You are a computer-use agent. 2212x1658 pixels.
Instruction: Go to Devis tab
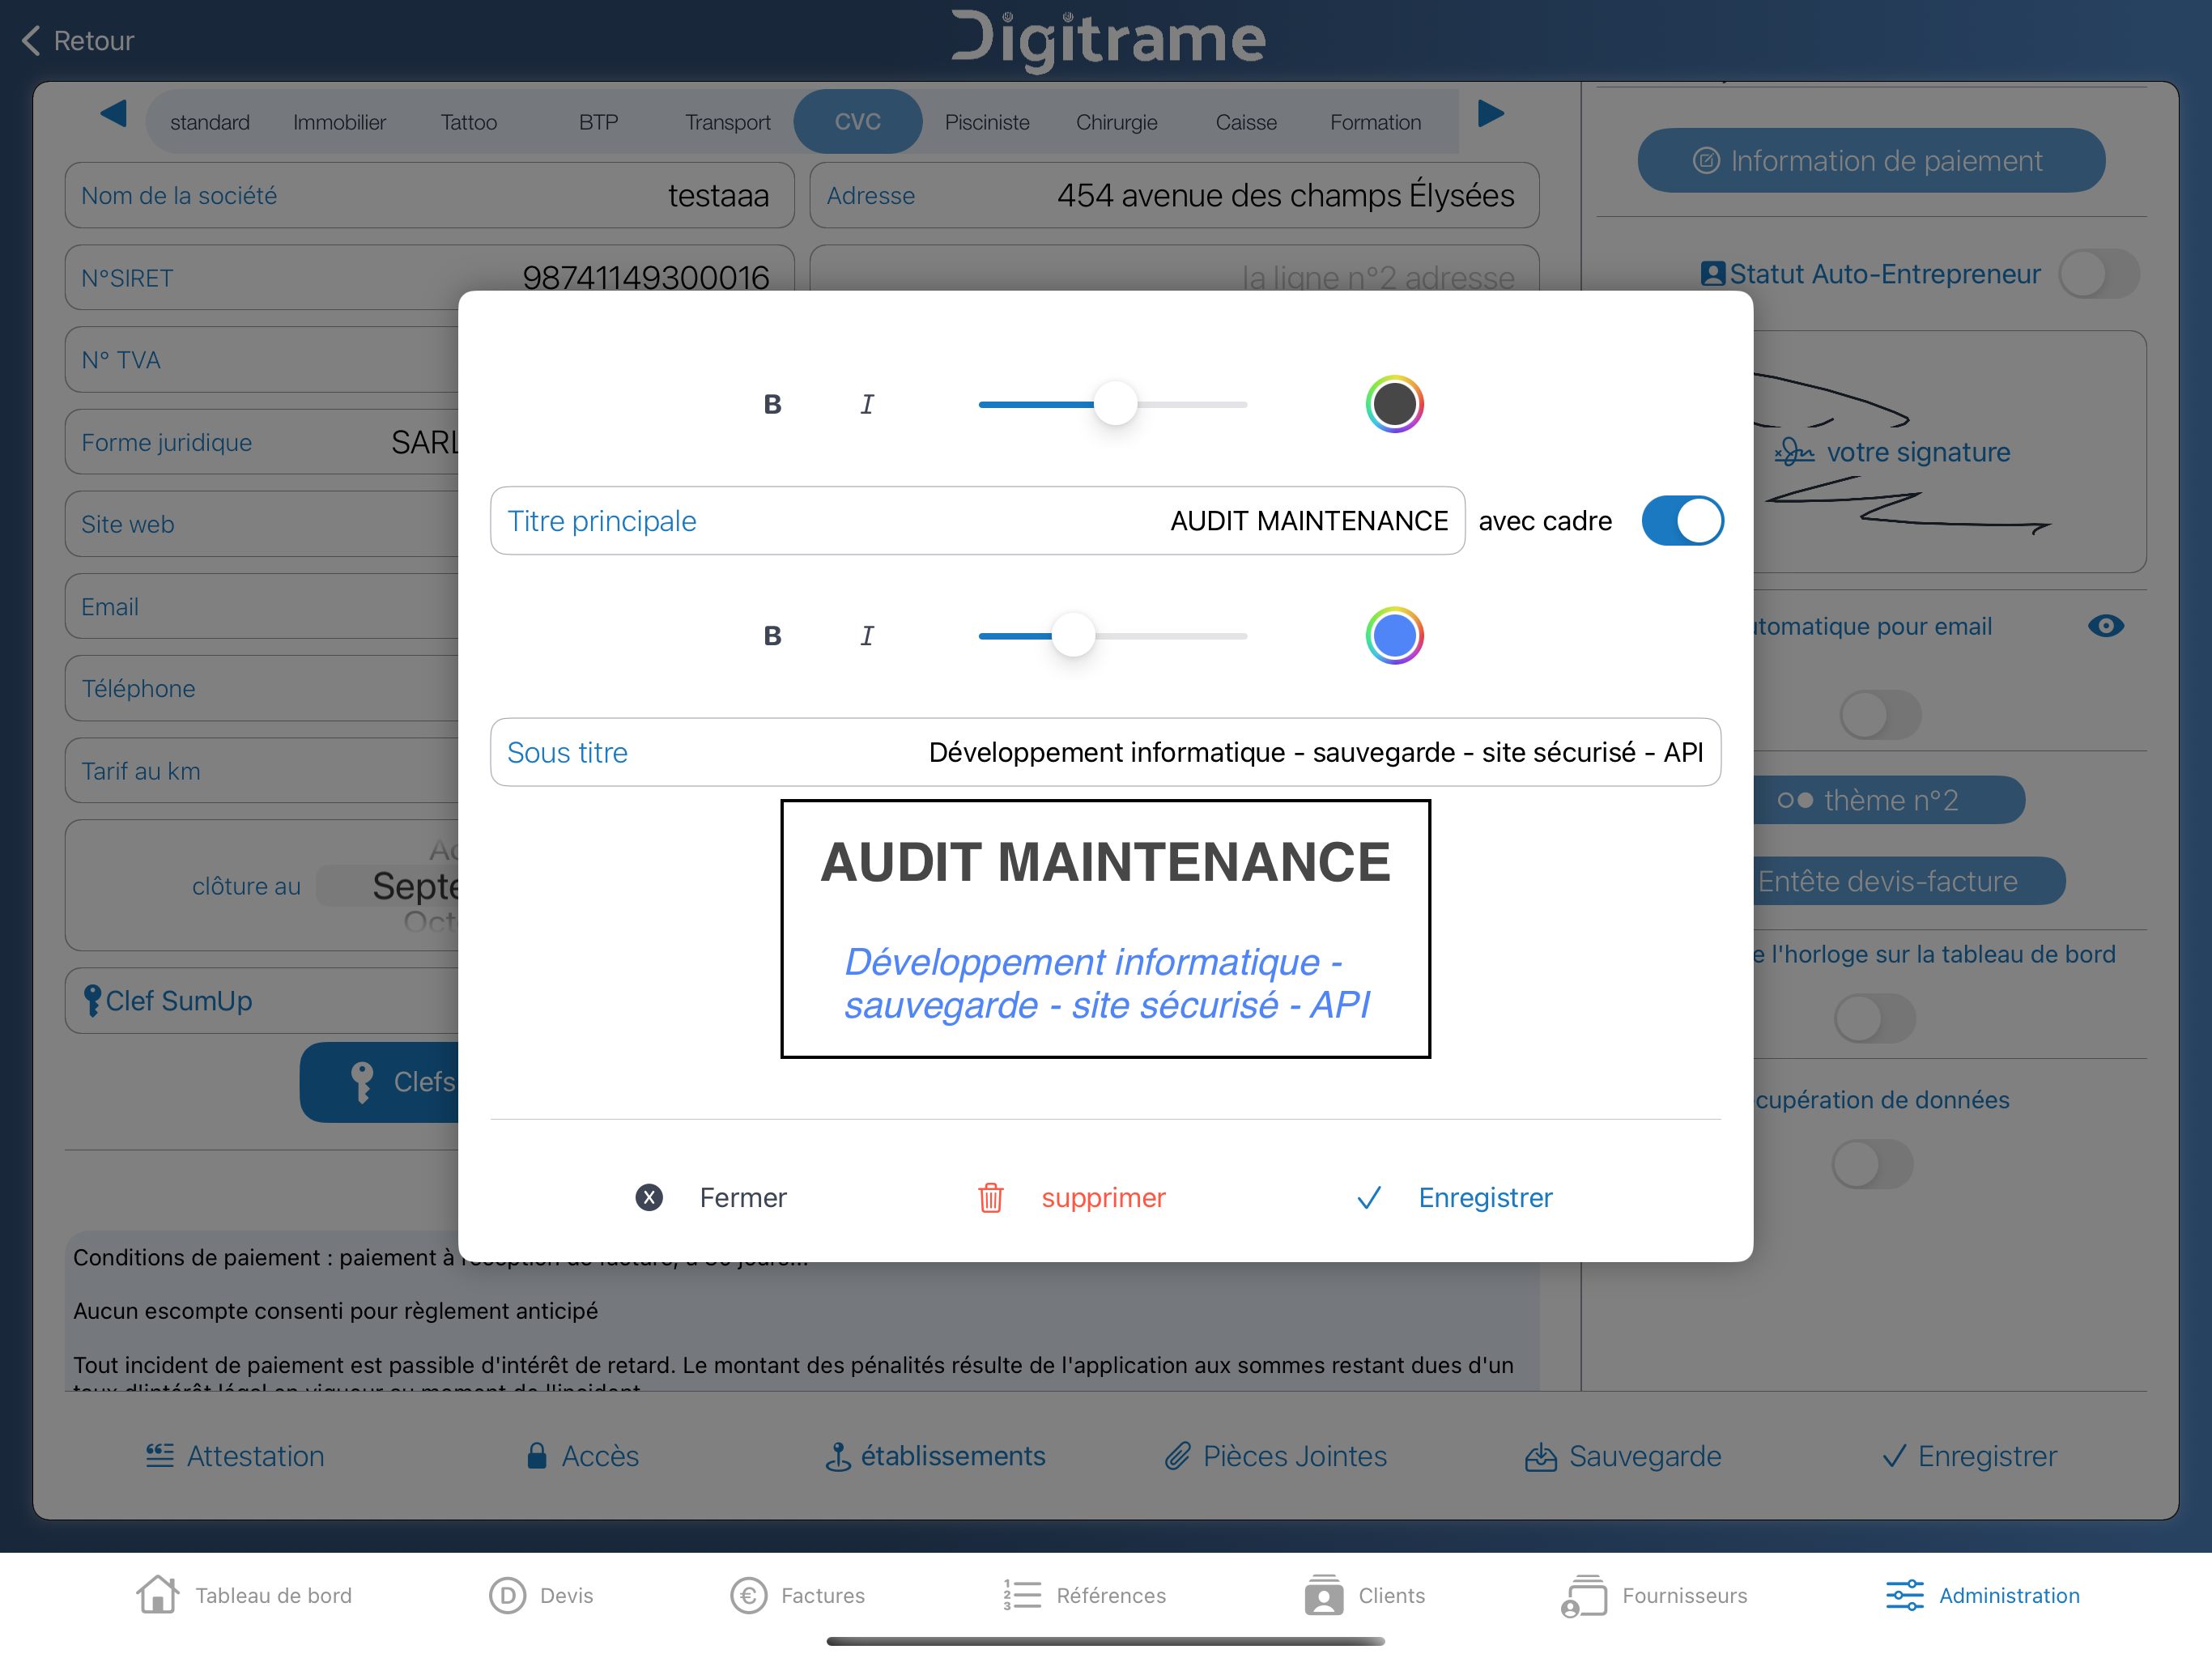click(541, 1595)
